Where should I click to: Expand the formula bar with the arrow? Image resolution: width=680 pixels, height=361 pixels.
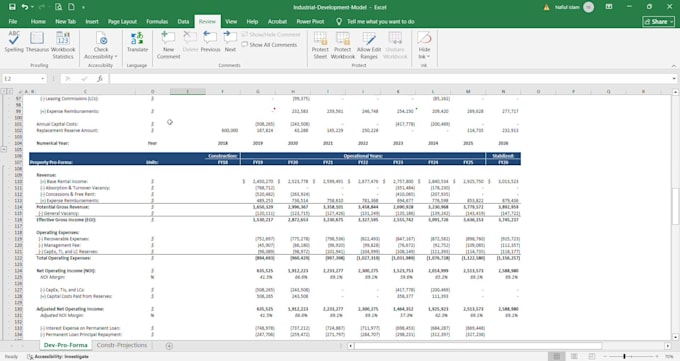click(674, 79)
